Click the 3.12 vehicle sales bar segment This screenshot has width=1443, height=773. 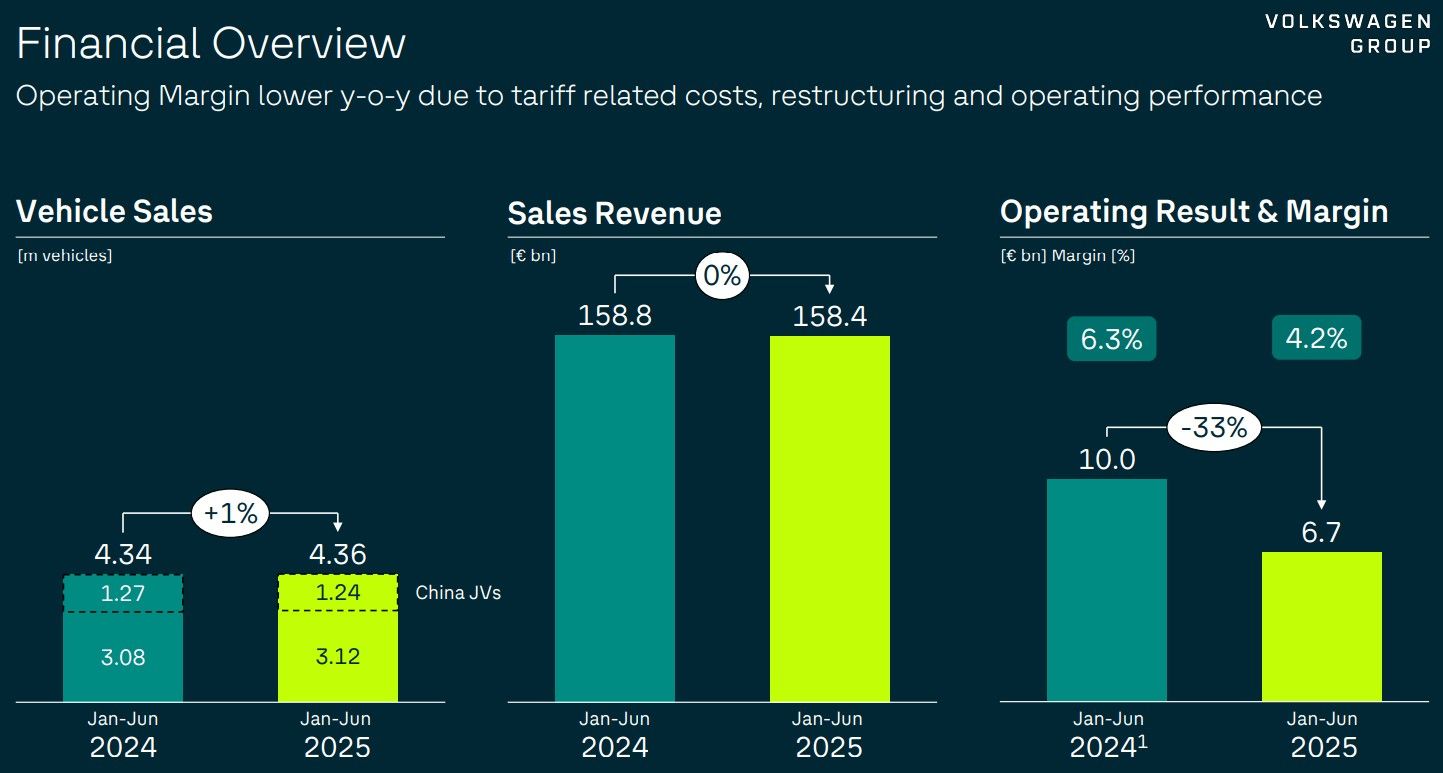(x=337, y=657)
